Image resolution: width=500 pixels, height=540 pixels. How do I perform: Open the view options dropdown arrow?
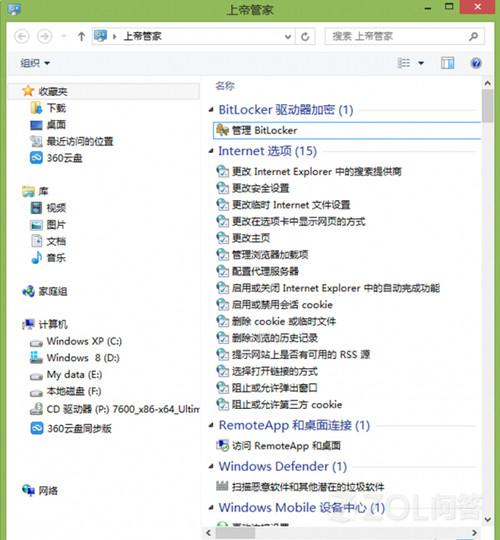(x=421, y=63)
